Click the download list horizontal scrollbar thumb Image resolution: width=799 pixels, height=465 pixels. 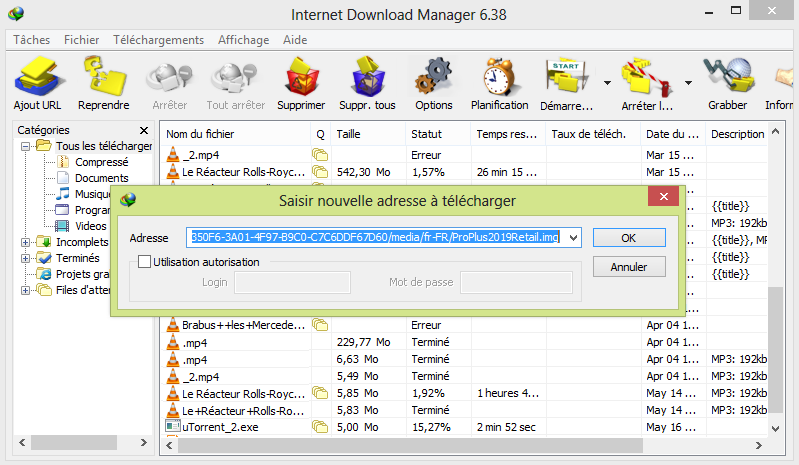(410, 445)
